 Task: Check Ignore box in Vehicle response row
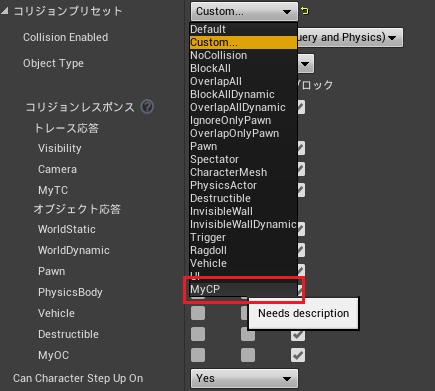tap(198, 313)
